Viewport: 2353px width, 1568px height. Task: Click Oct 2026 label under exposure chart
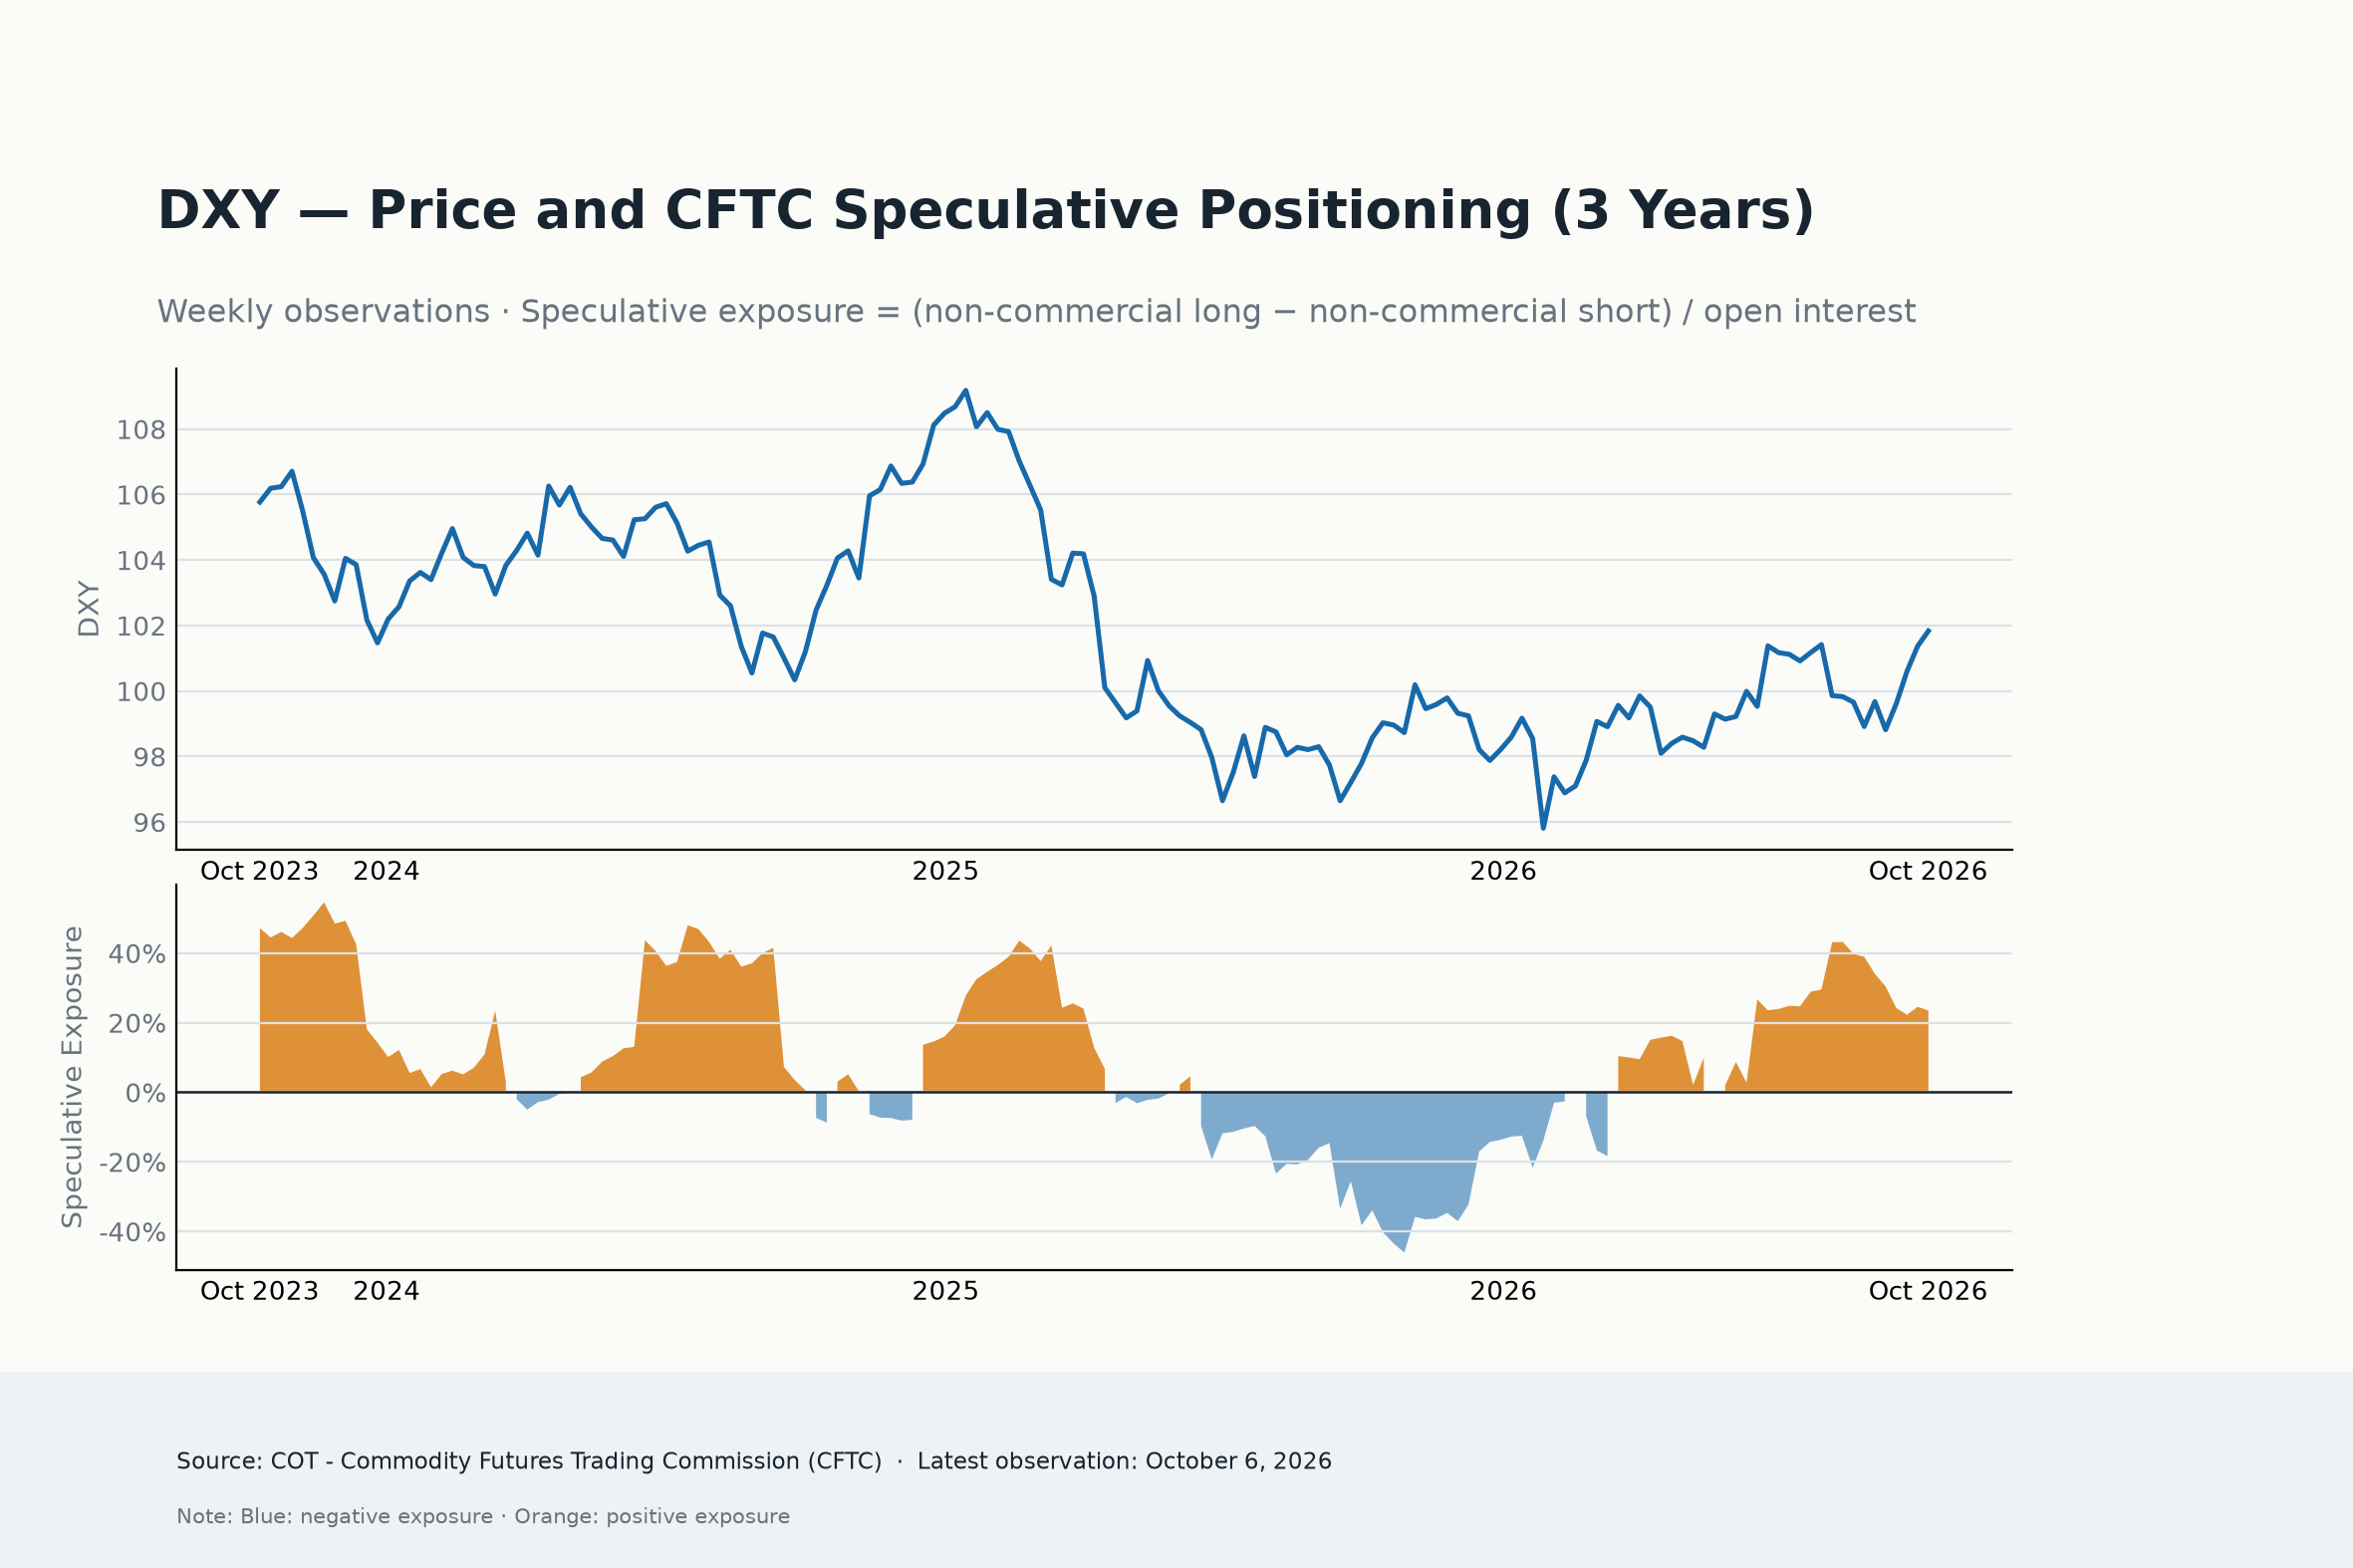pos(1927,1291)
